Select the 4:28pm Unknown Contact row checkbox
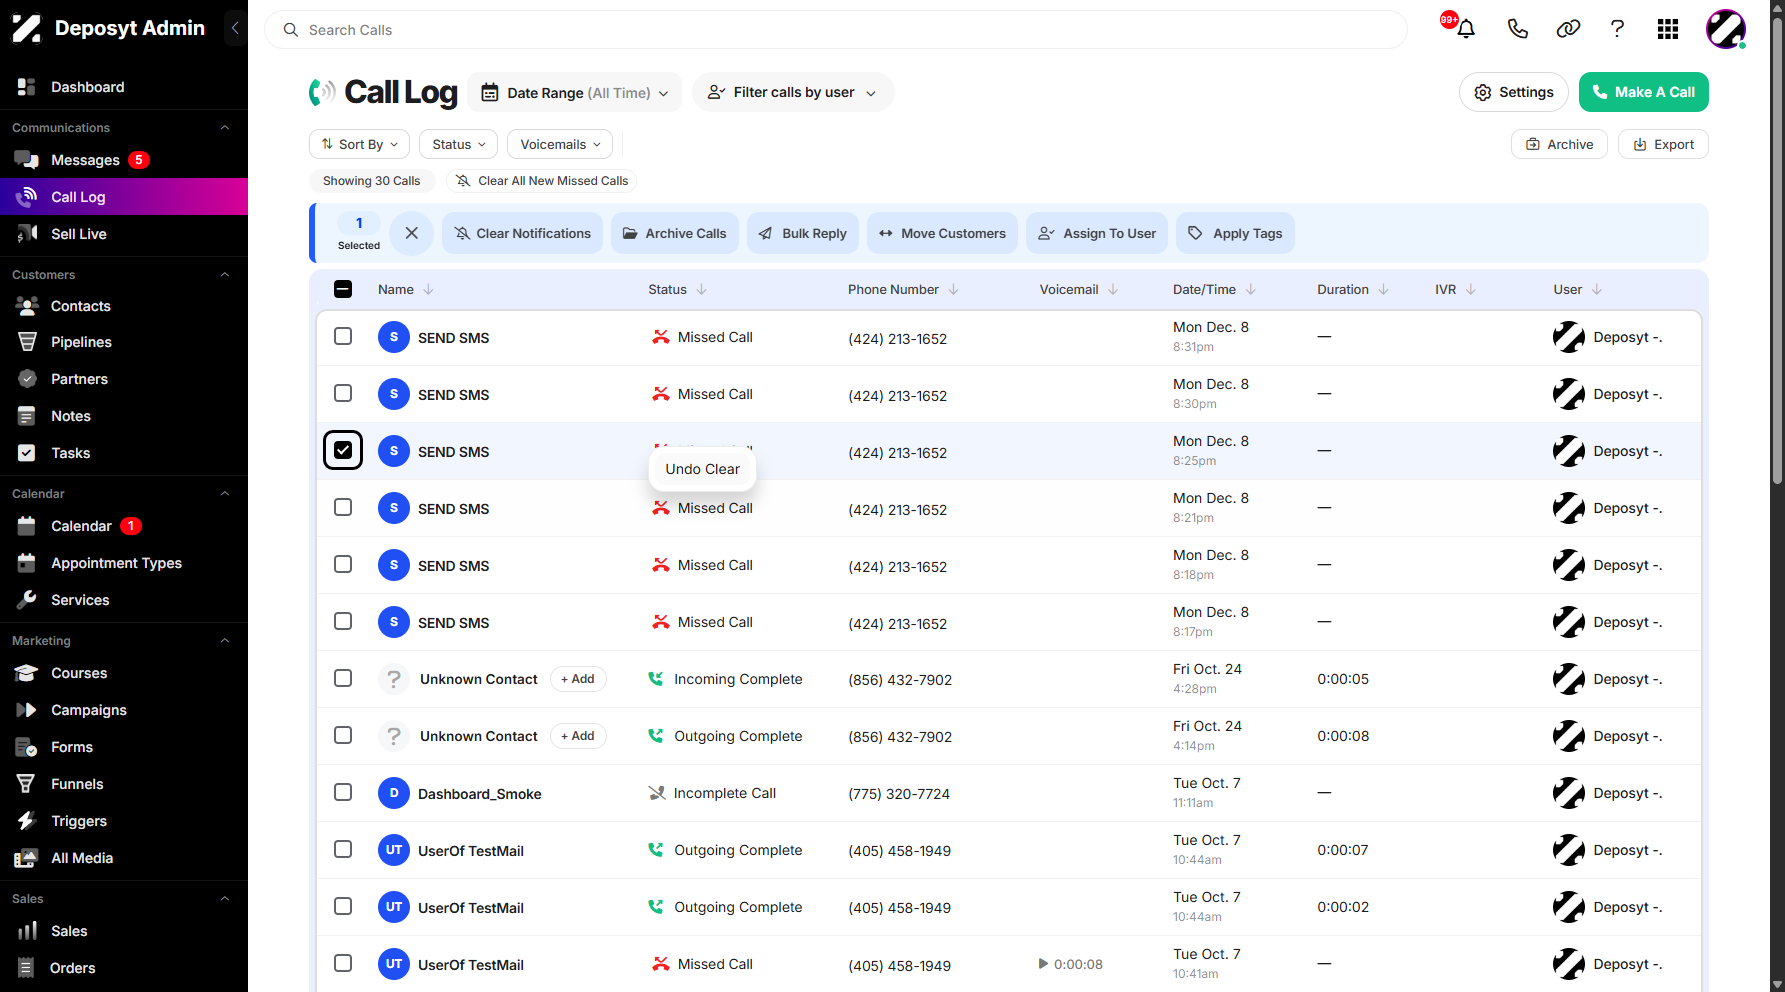1785x992 pixels. (x=343, y=678)
